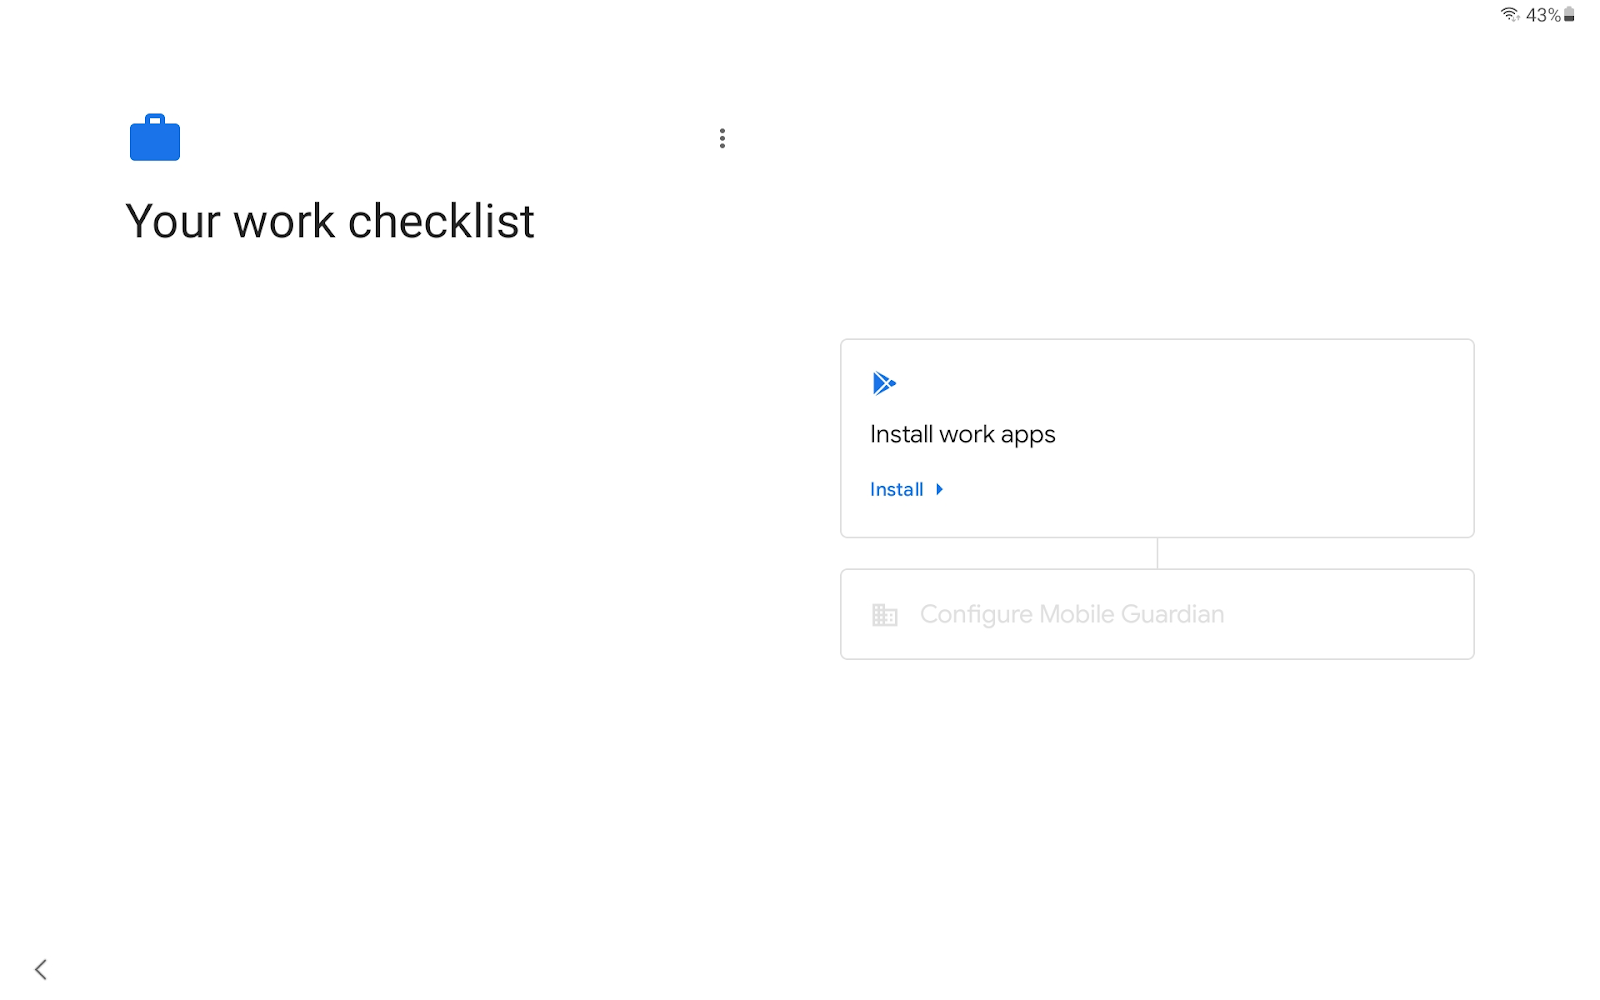Click the Your work checklist title

pyautogui.click(x=330, y=221)
